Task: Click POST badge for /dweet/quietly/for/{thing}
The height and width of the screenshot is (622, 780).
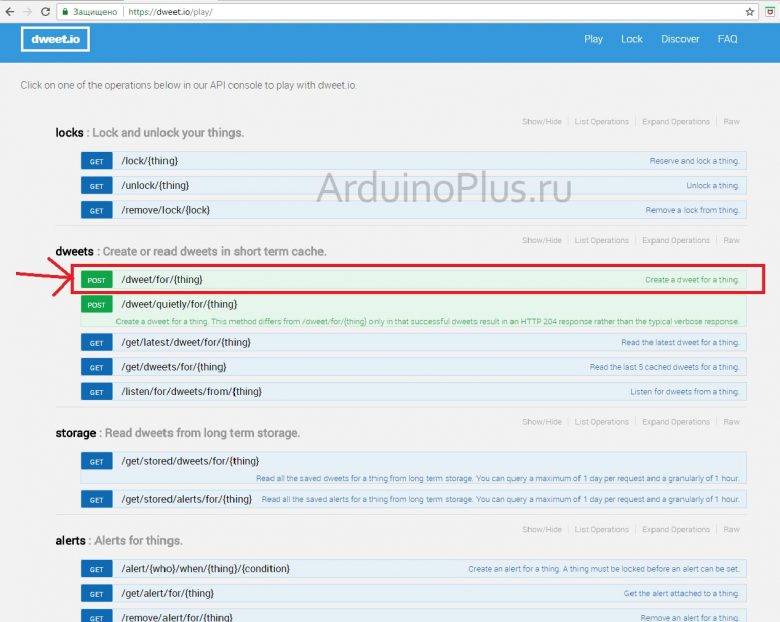Action: [97, 305]
